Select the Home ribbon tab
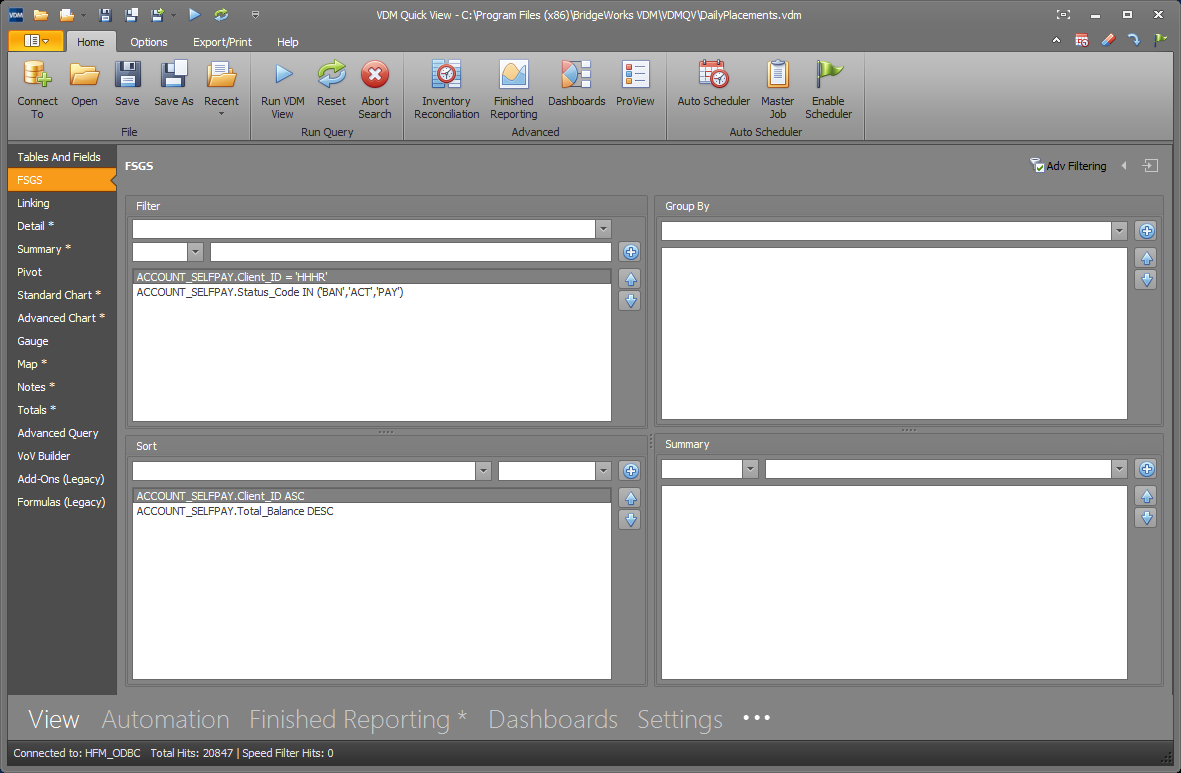Viewport: 1181px width, 773px height. click(90, 42)
